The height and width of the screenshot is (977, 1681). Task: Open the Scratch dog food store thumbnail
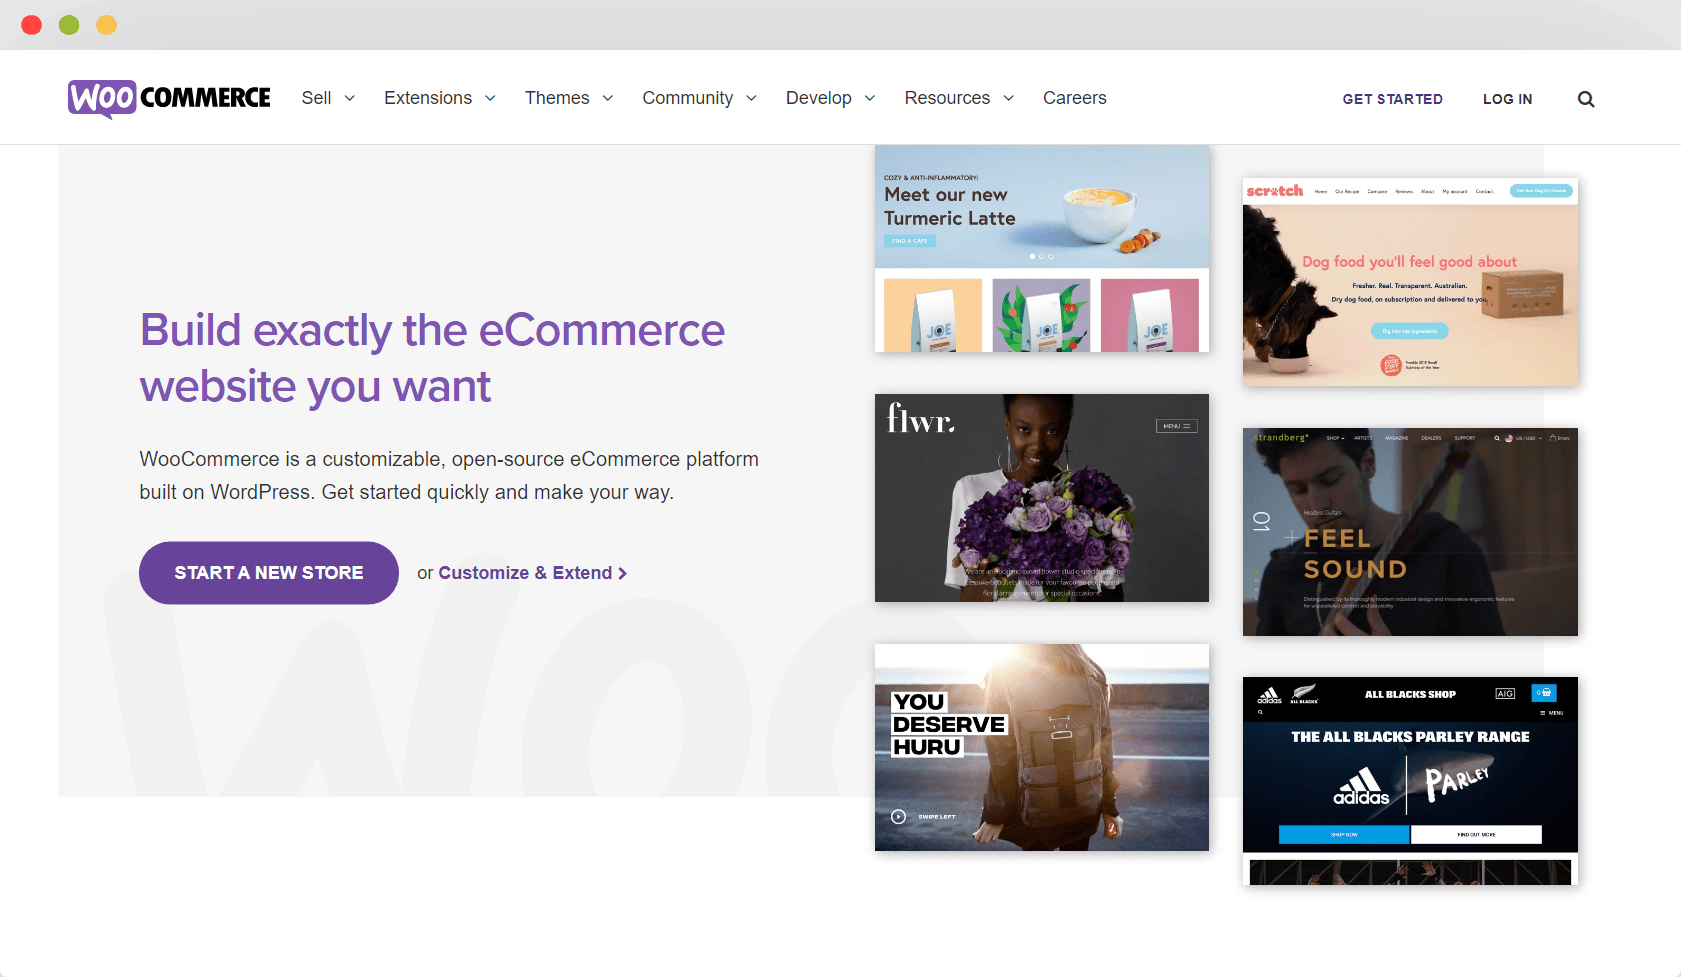click(x=1410, y=282)
